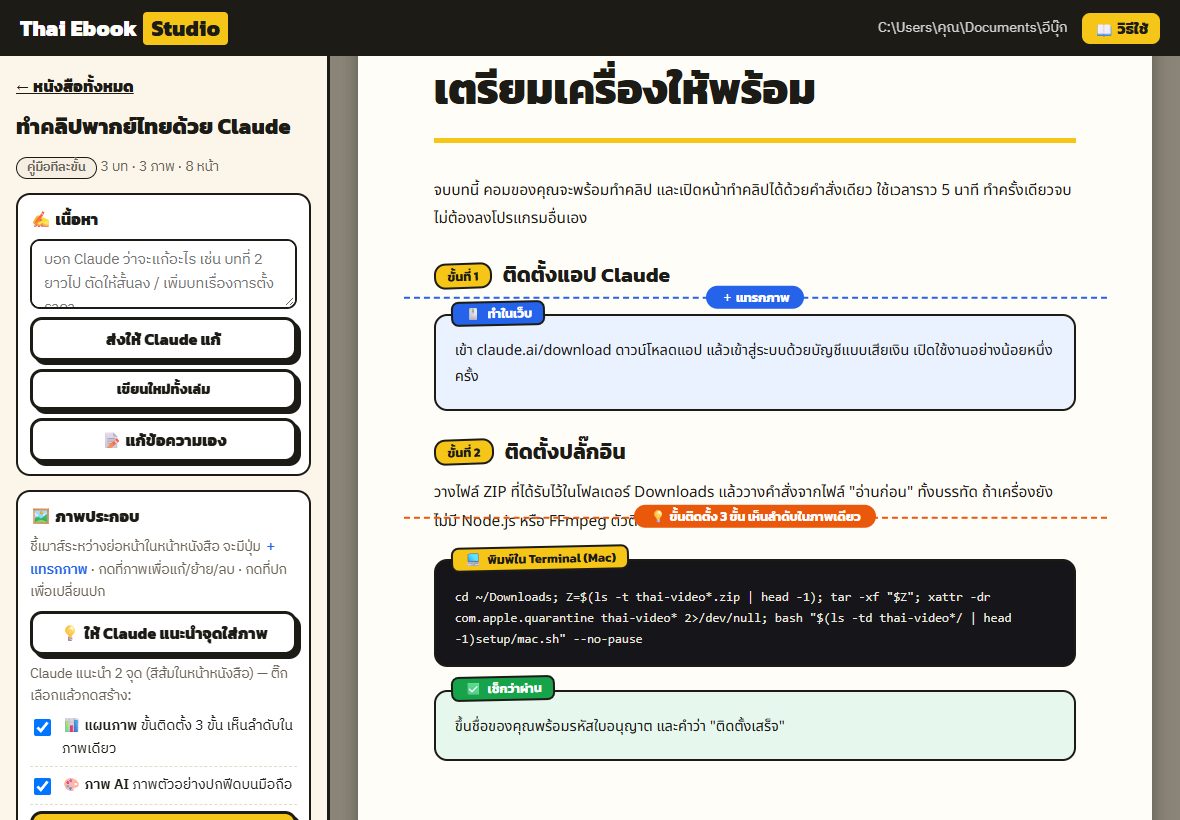
Task: Go back via ← หนังสือทั้งหมด link
Action: pyautogui.click(x=75, y=87)
